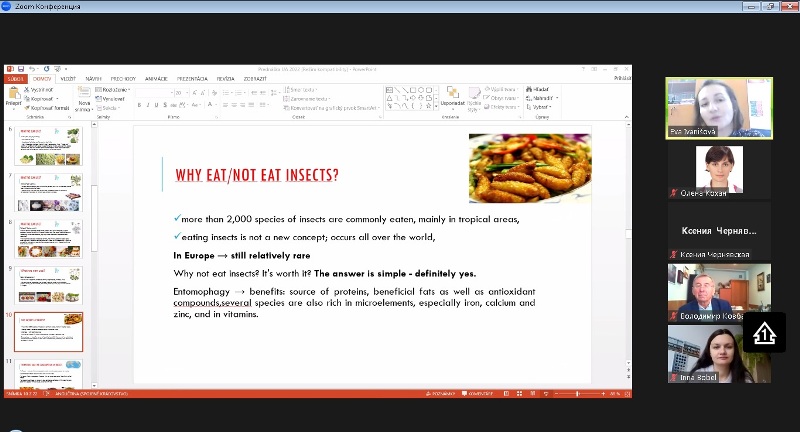This screenshot has width=800, height=432.
Task: Adjust the zoom slider in status bar
Action: (x=578, y=394)
